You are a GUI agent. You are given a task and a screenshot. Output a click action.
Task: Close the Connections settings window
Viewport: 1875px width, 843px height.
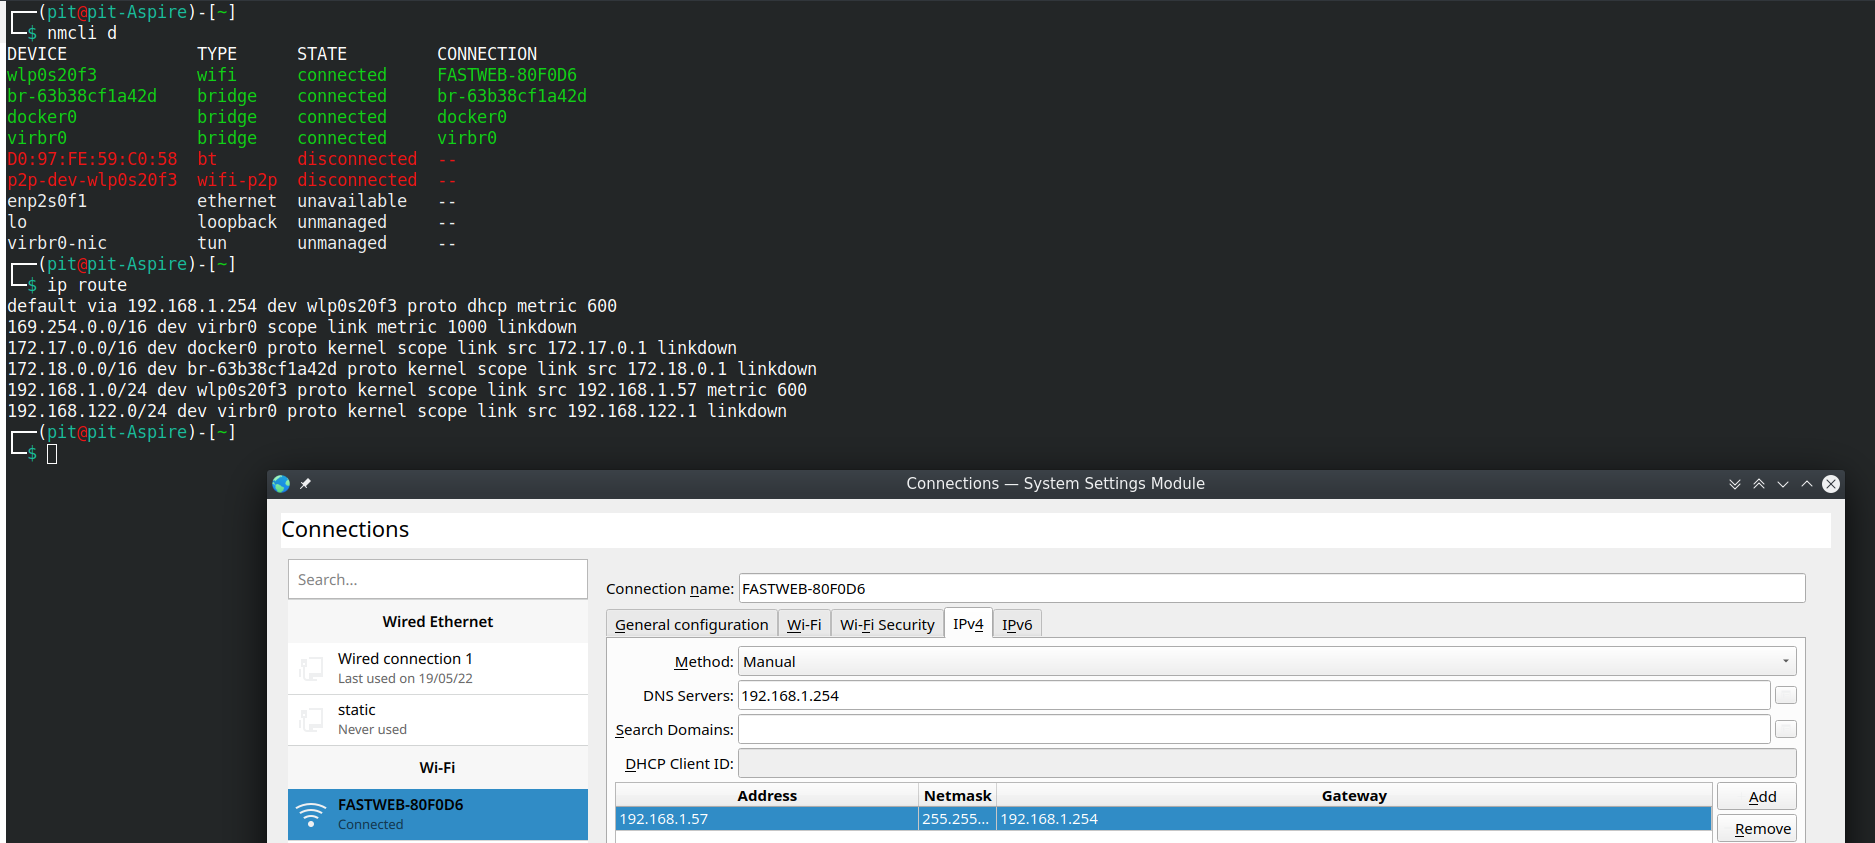click(x=1831, y=484)
